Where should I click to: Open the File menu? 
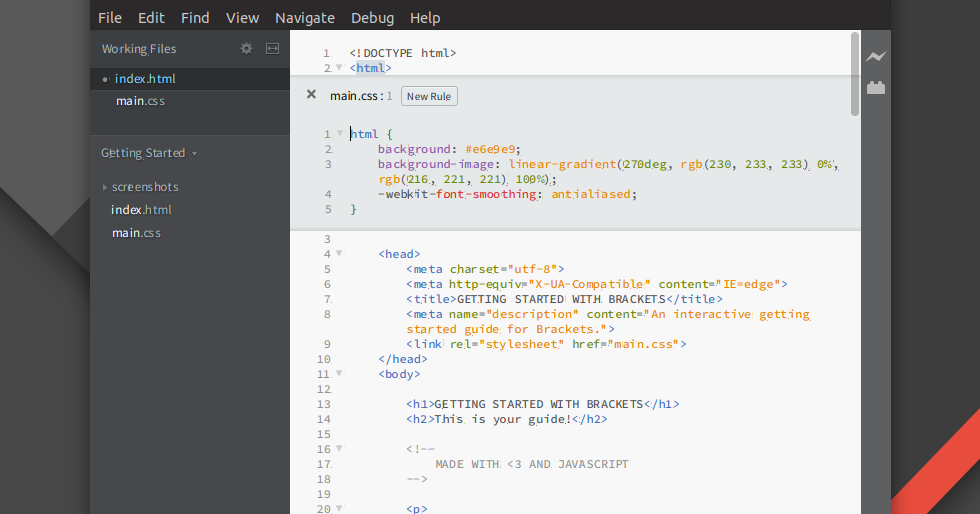[x=109, y=18]
